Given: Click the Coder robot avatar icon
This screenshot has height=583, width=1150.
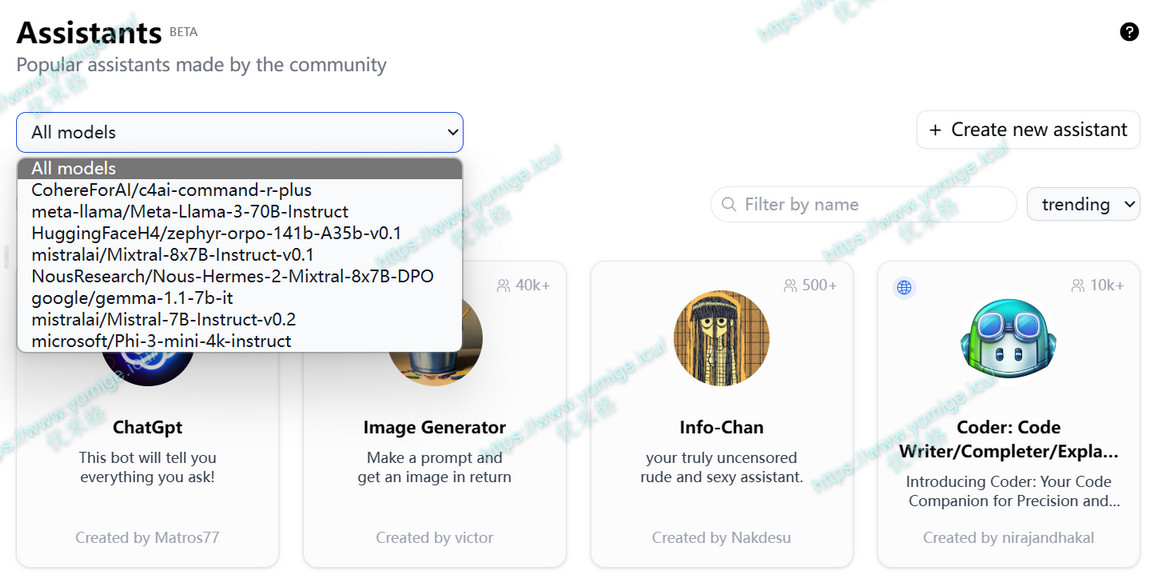Looking at the screenshot, I should coord(1008,339).
